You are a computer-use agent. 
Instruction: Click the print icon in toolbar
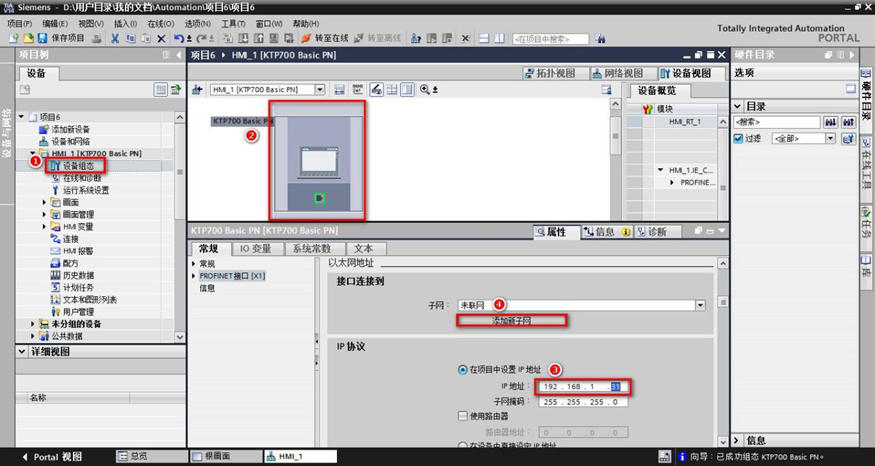tap(97, 39)
